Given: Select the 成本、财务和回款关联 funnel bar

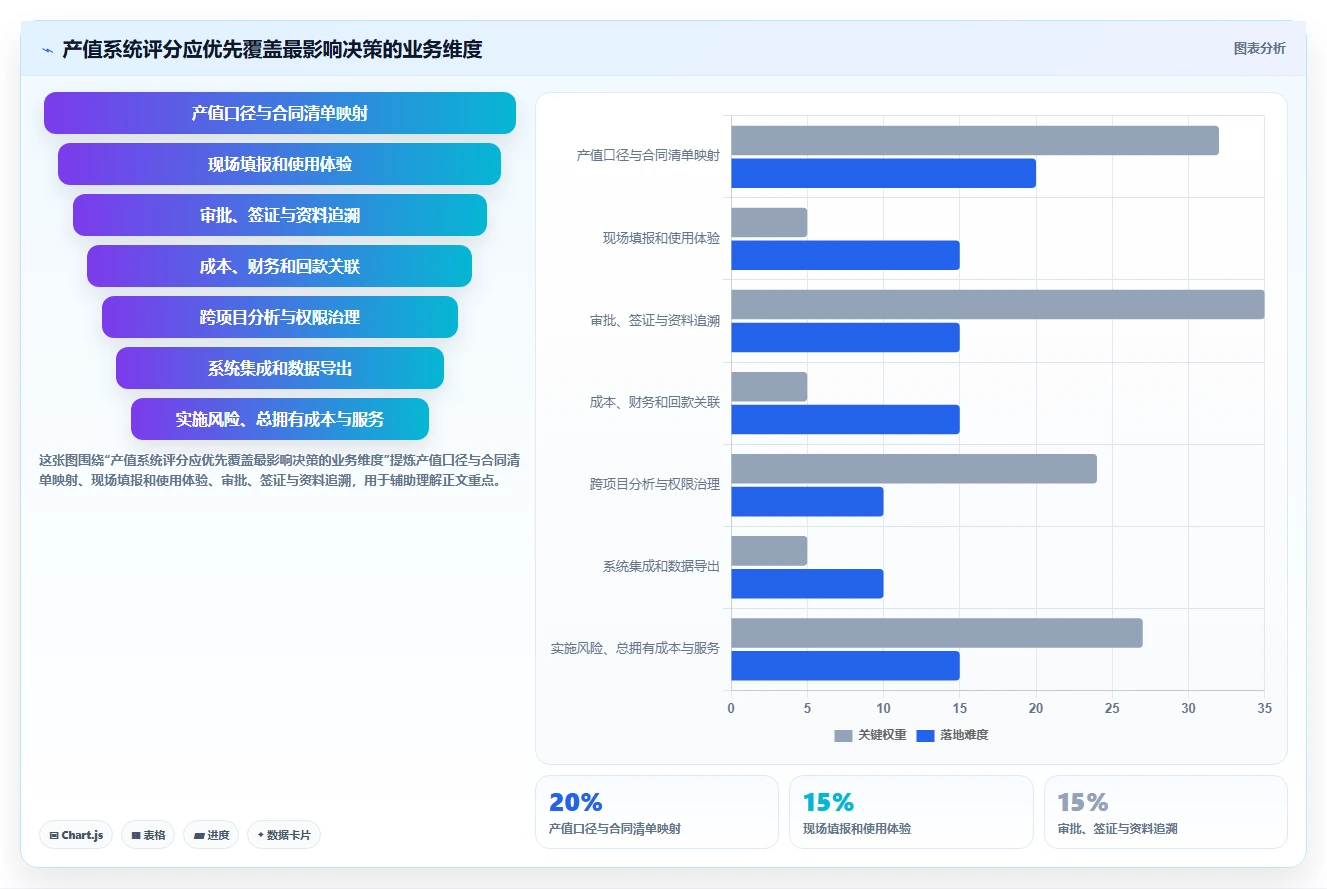Looking at the screenshot, I should pyautogui.click(x=280, y=266).
